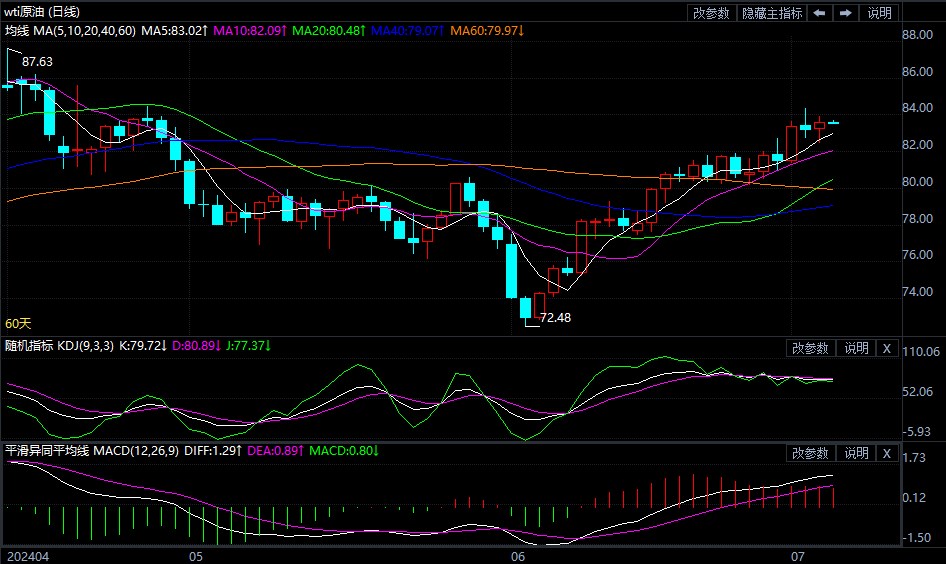Click the 72.48 low price marker
This screenshot has width=946, height=564.
coord(555,319)
